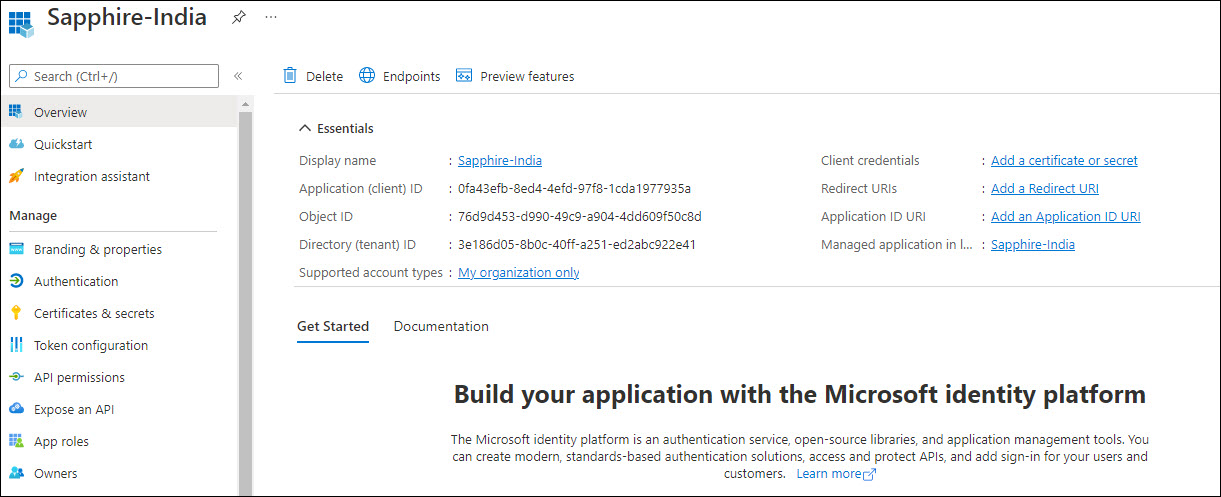Click Add a certificate or secret link
Viewport: 1221px width, 497px height.
point(1064,160)
